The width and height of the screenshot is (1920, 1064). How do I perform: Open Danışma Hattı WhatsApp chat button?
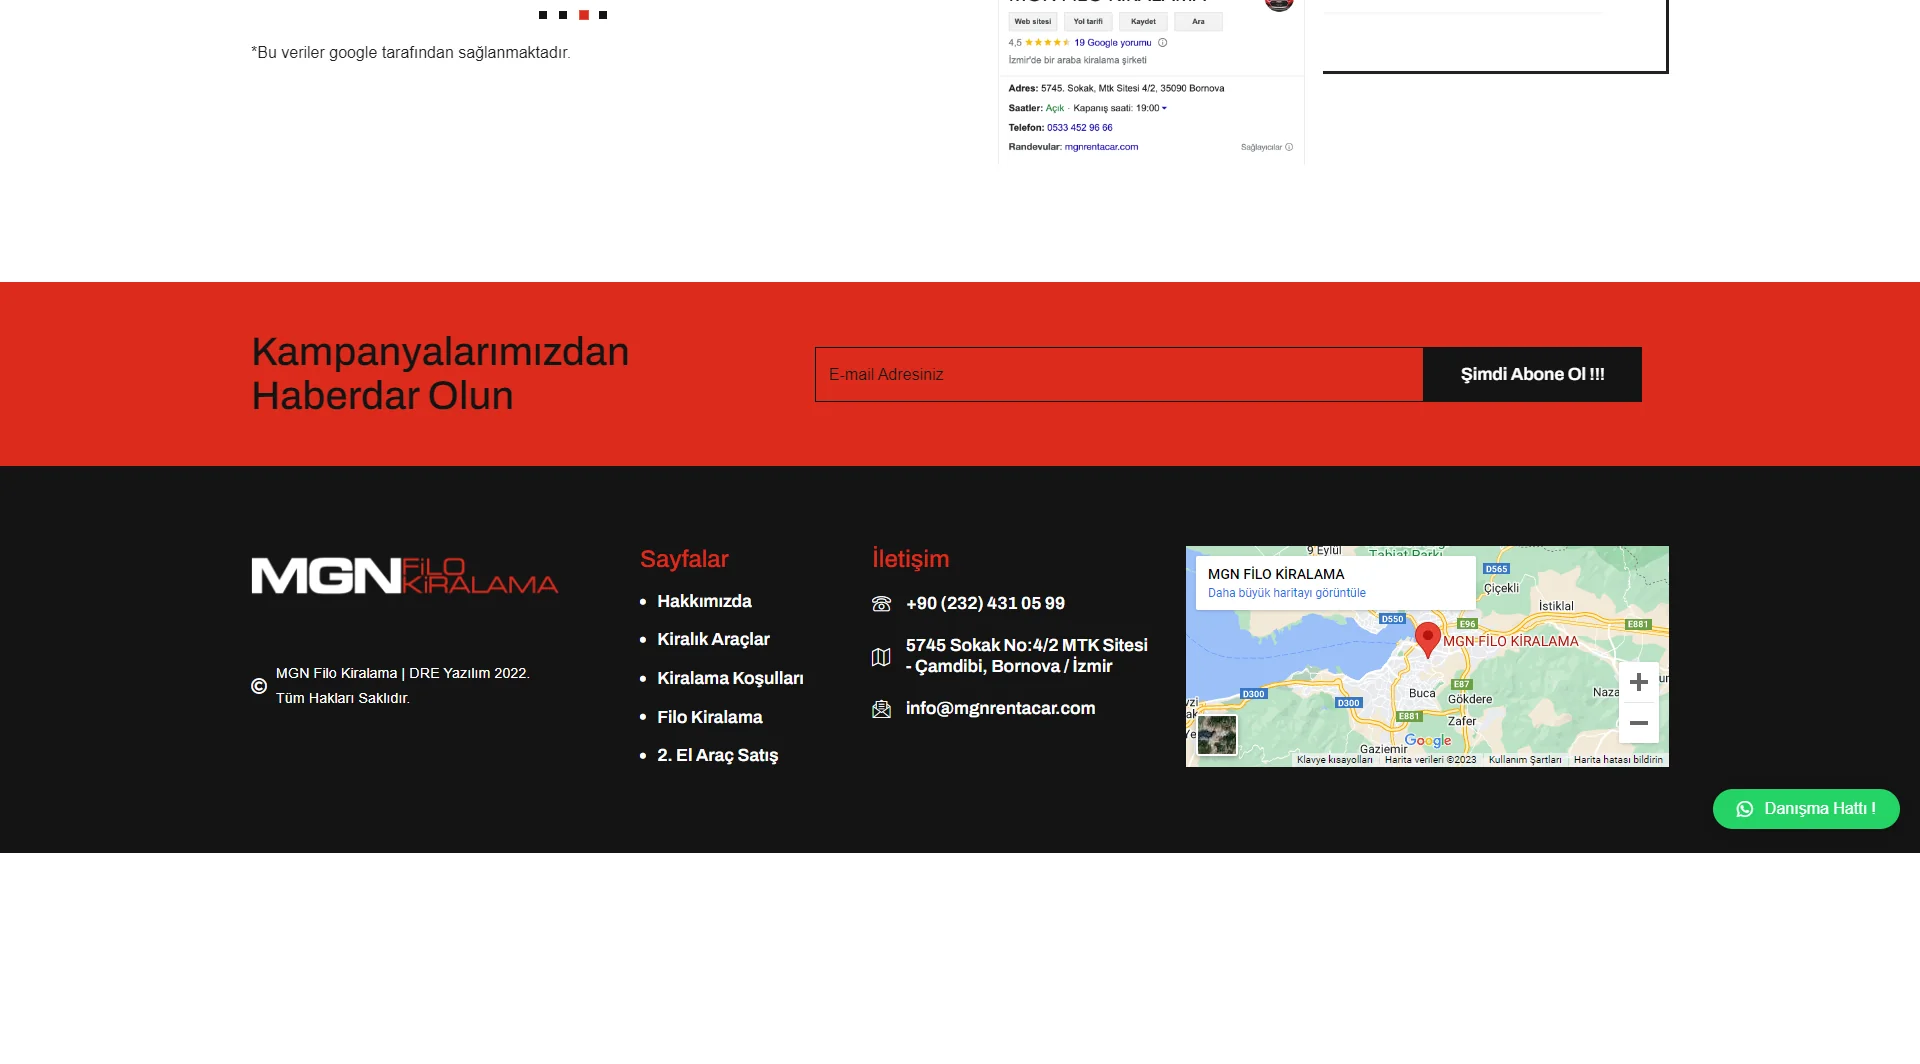tap(1806, 809)
